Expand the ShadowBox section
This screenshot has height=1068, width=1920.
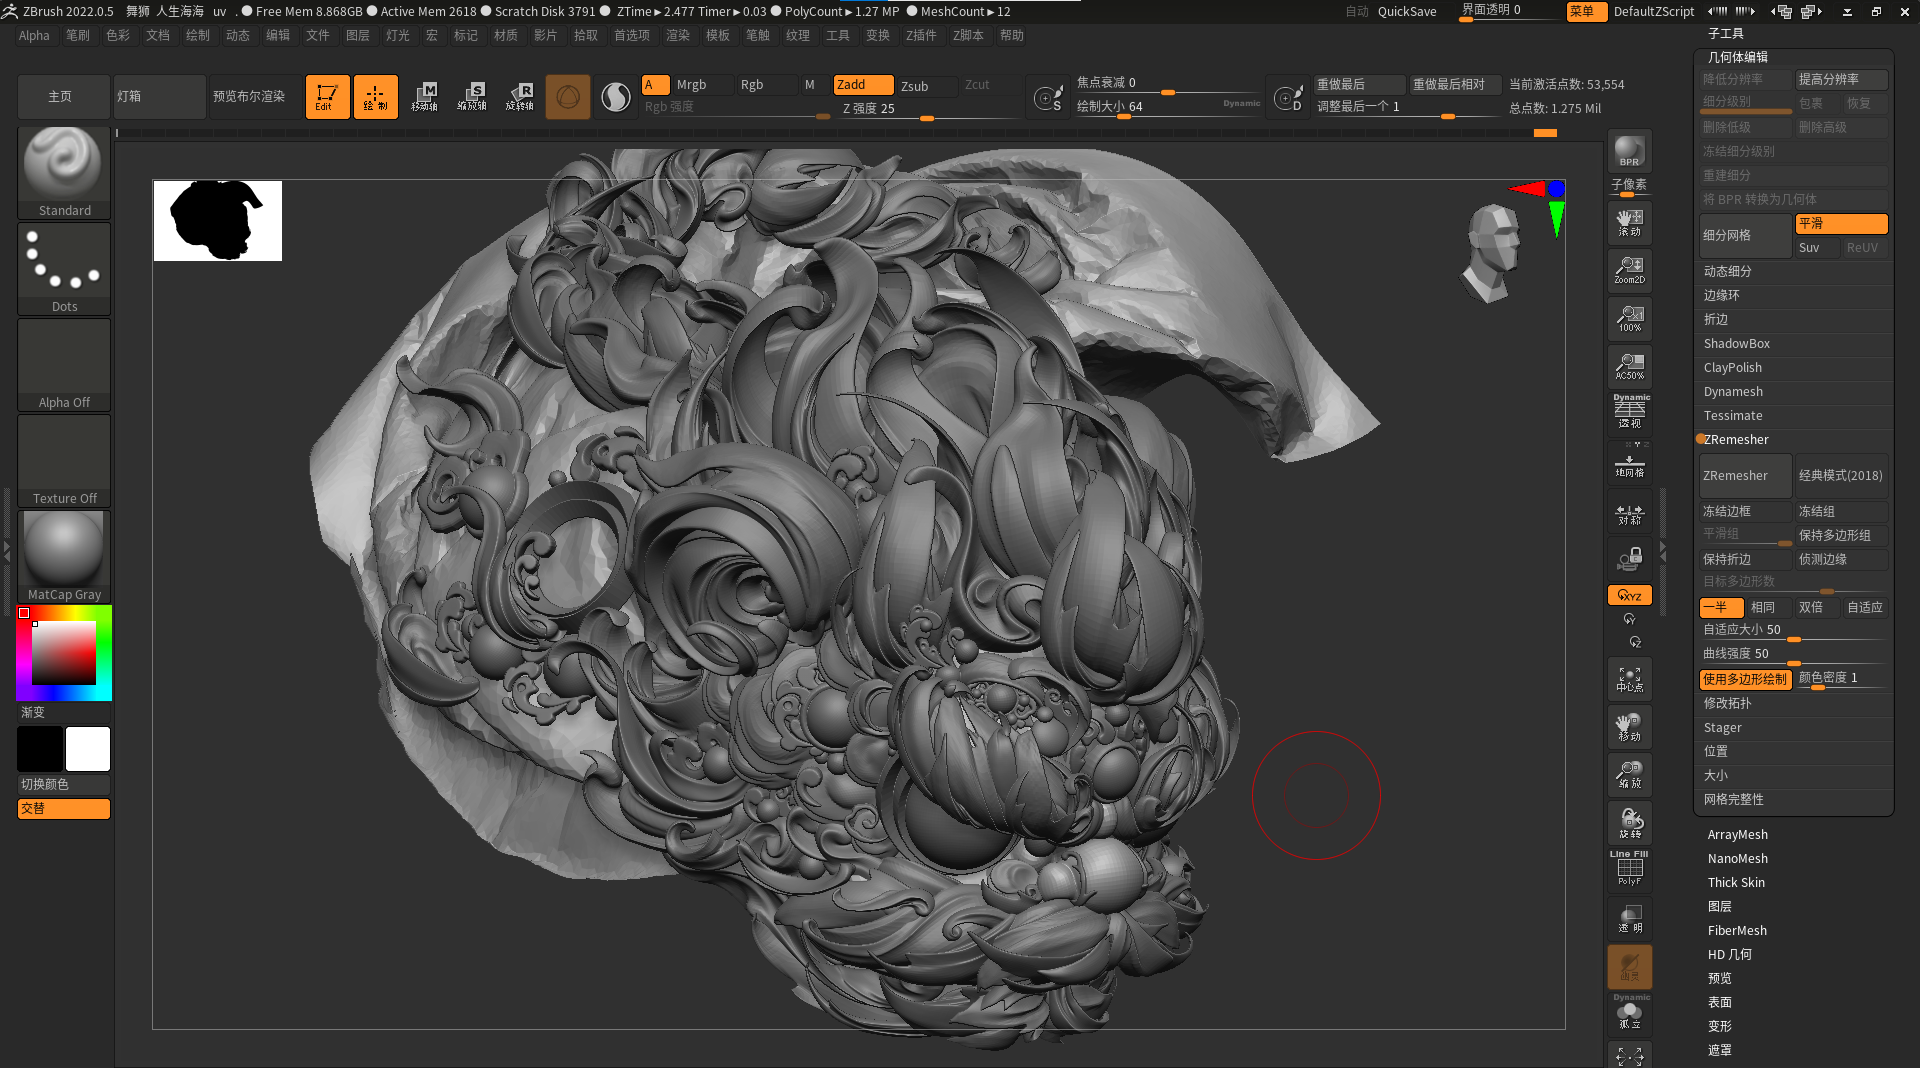pos(1736,344)
